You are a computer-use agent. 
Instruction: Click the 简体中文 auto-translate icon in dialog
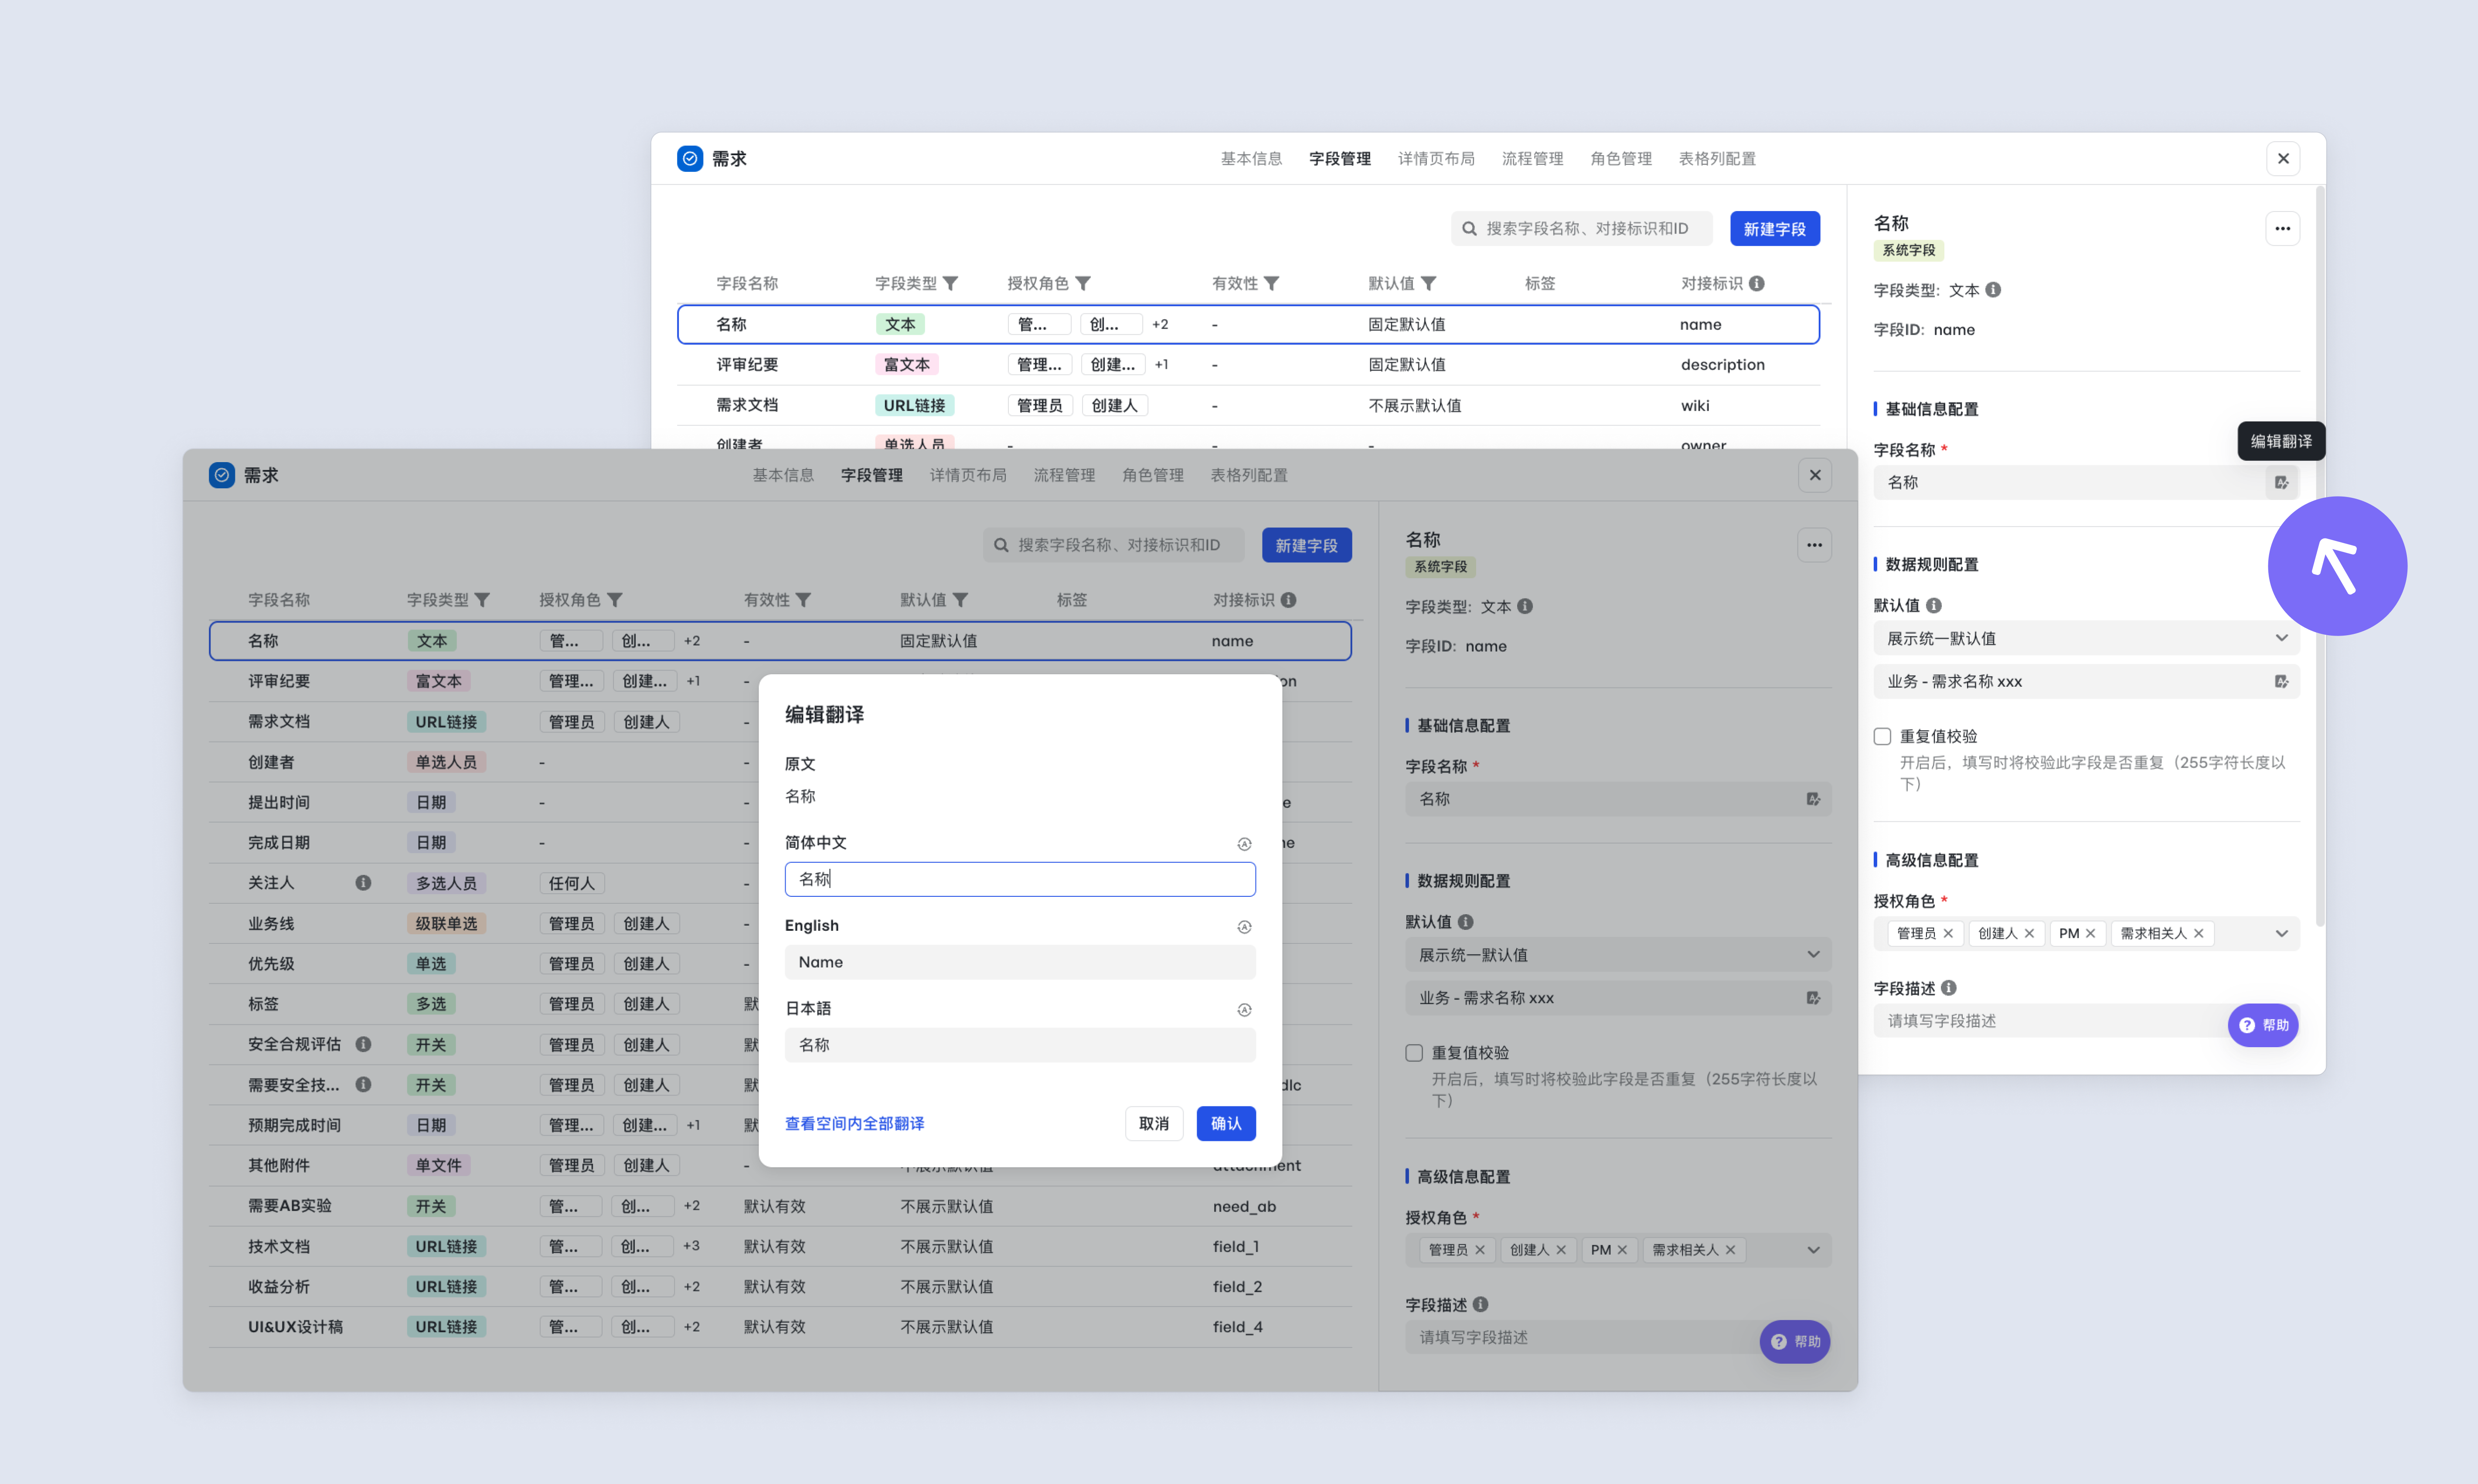(1244, 844)
